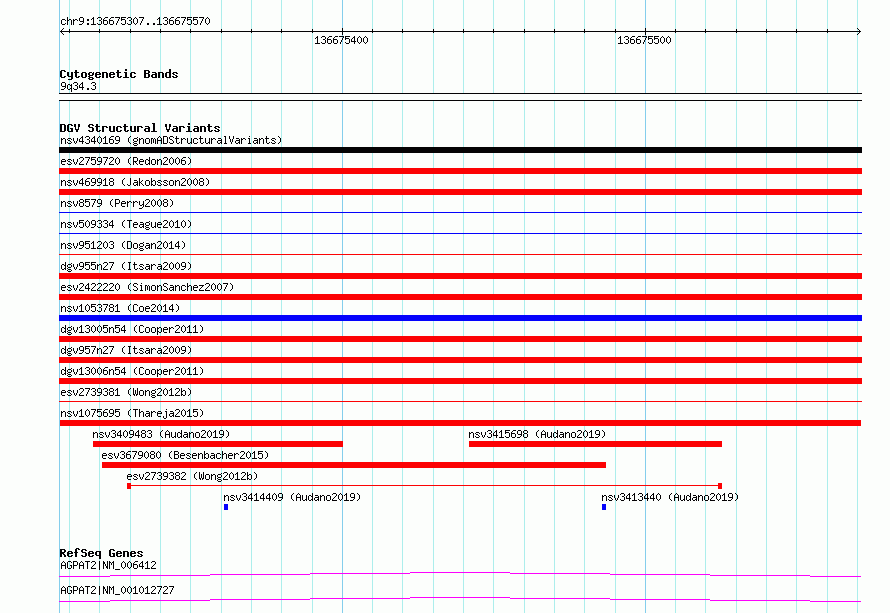Select the small blue nsv3413440 marker
Screen dimensions: 890x613
(604, 507)
